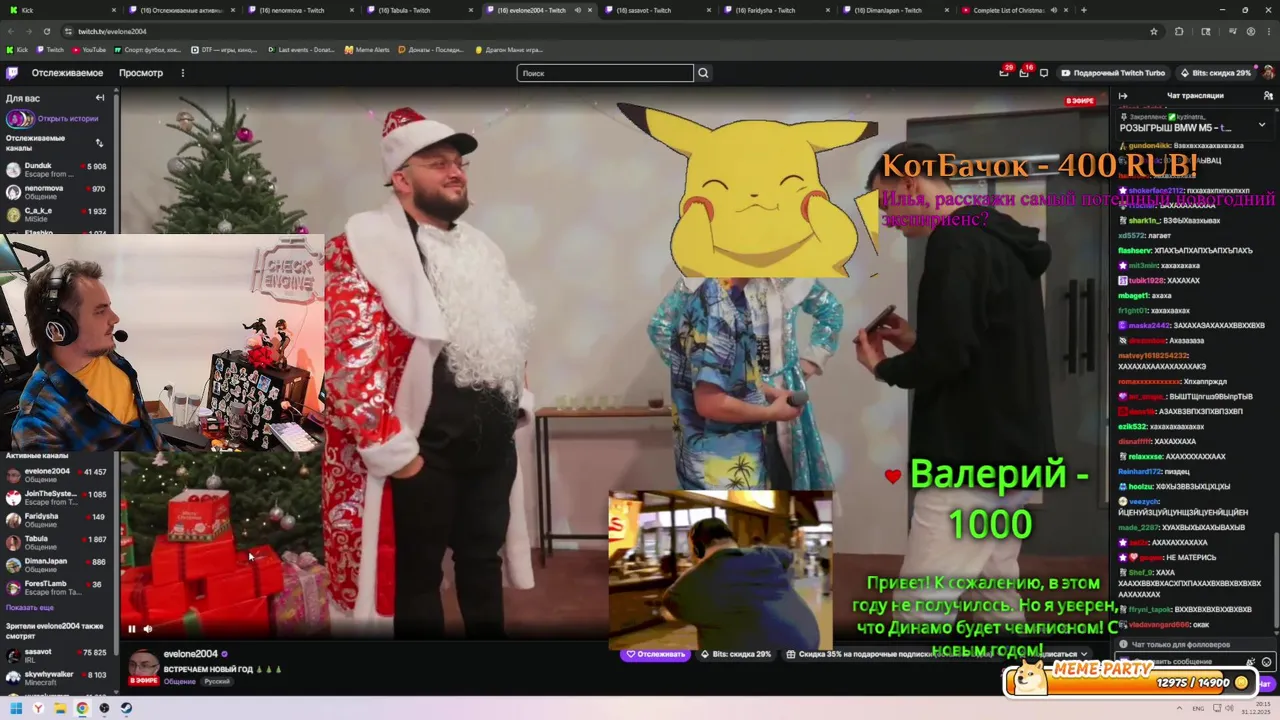The width and height of the screenshot is (1280, 720).
Task: Switch the ENG keyboard language
Action: click(x=1199, y=708)
